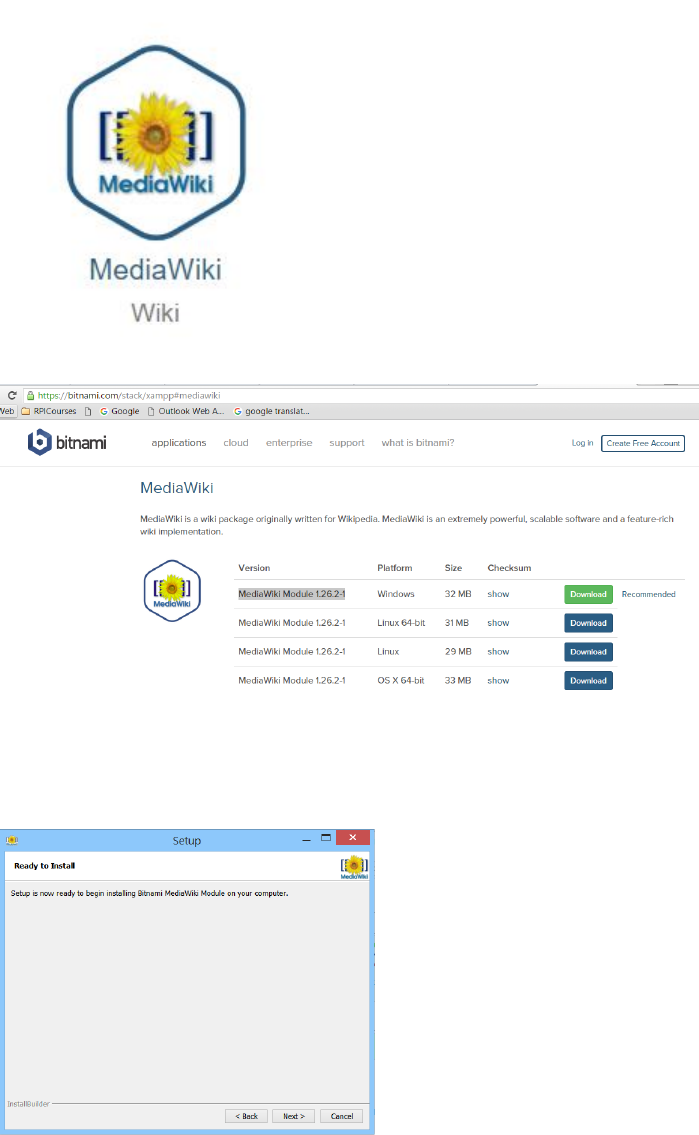Click the large MediaWiki sunflower hexagon logo
Image resolution: width=699 pixels, height=1135 pixels.
[x=156, y=143]
